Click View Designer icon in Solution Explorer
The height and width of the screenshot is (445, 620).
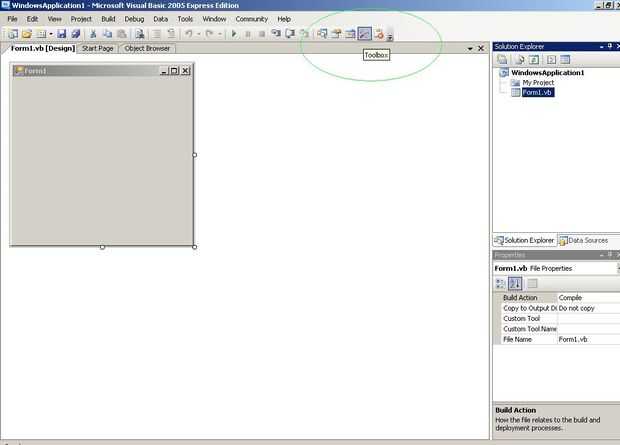pyautogui.click(x=565, y=60)
